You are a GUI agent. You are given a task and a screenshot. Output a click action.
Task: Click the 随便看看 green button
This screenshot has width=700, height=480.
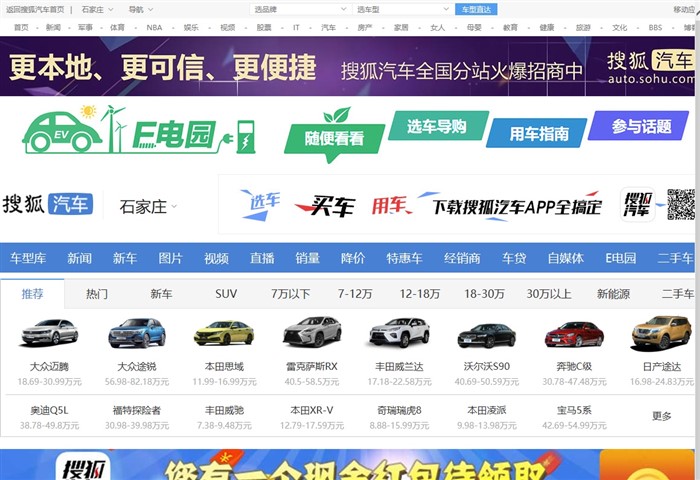[334, 138]
